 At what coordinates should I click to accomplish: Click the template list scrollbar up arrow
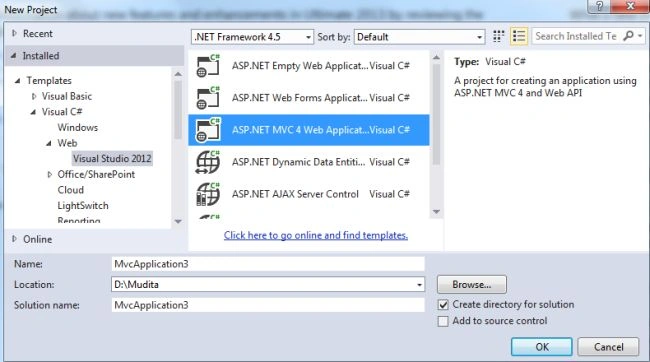click(436, 58)
